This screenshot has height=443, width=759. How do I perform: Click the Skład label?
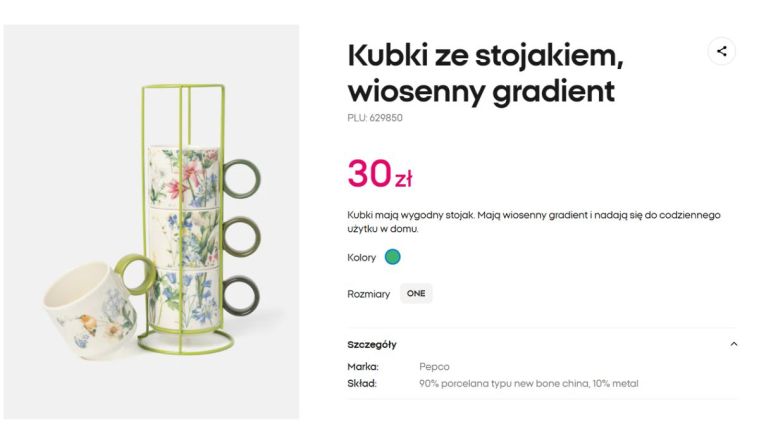pos(362,384)
